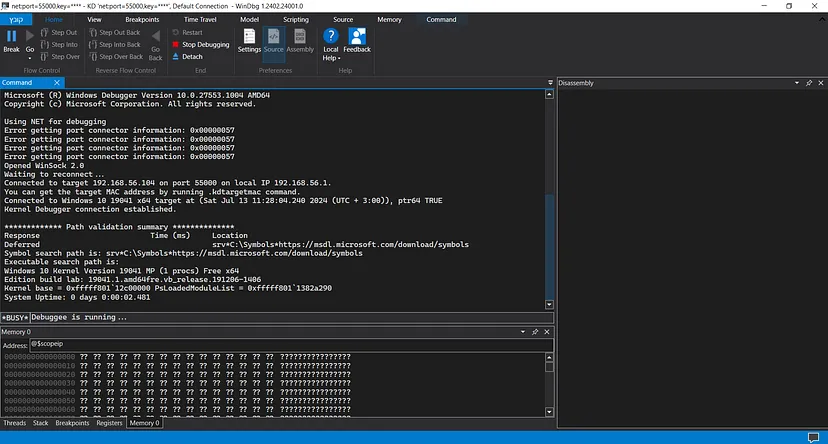Switch to Scripting ribbon tab

(x=296, y=20)
